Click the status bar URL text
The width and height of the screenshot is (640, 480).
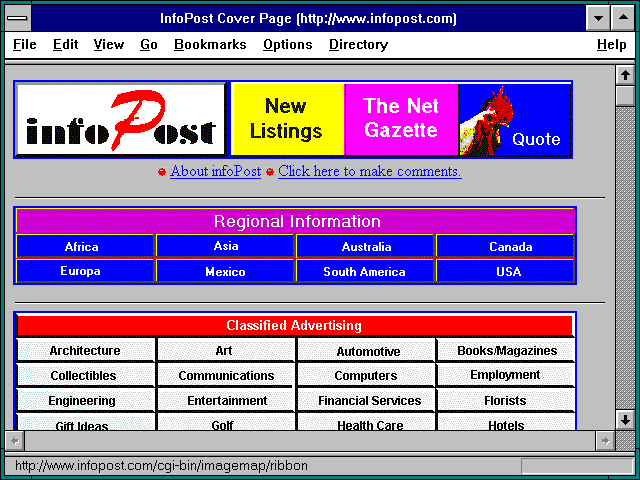(161, 466)
